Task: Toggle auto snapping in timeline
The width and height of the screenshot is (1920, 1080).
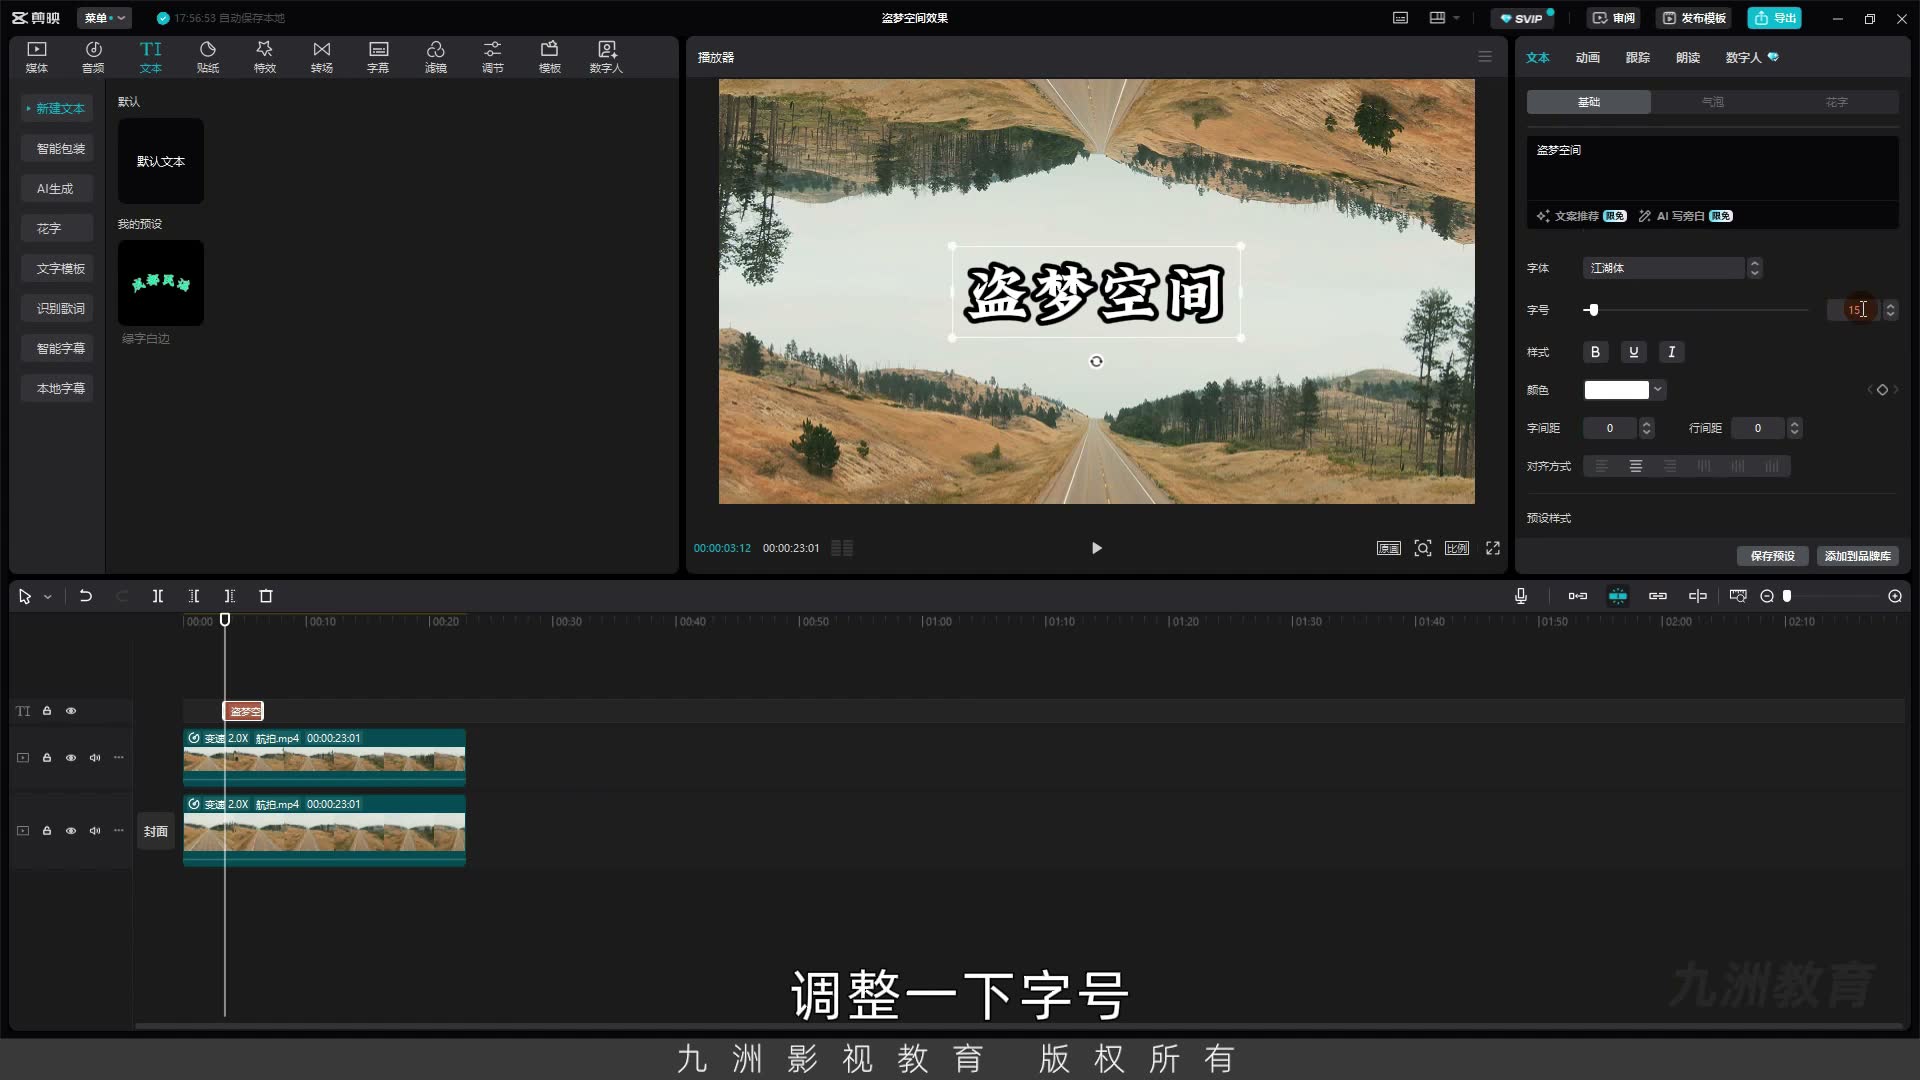Action: click(1618, 596)
